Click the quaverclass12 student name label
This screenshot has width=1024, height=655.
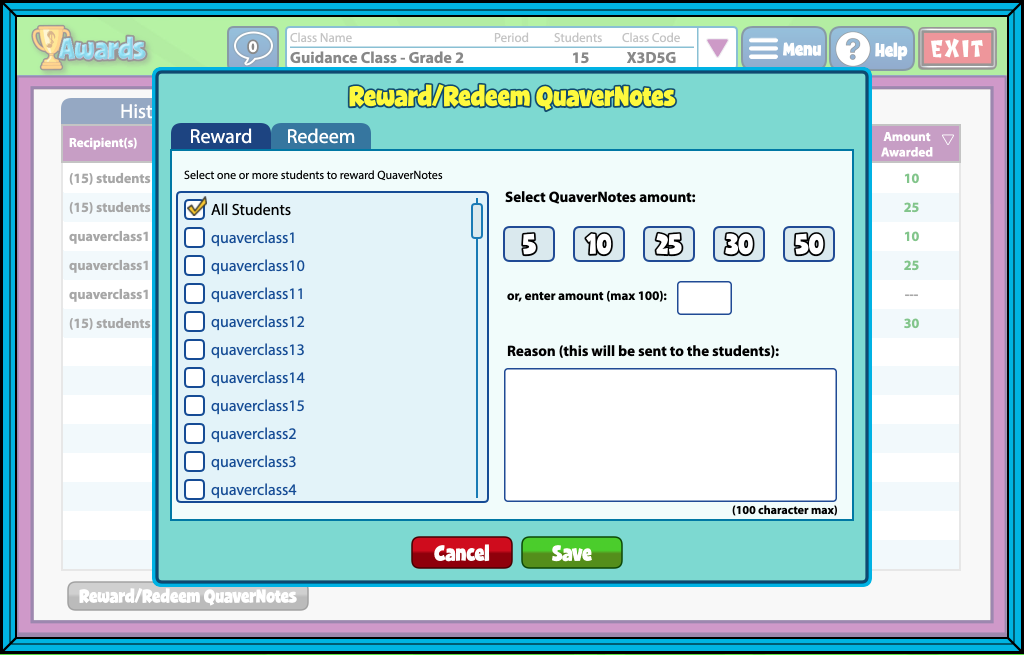pos(258,322)
